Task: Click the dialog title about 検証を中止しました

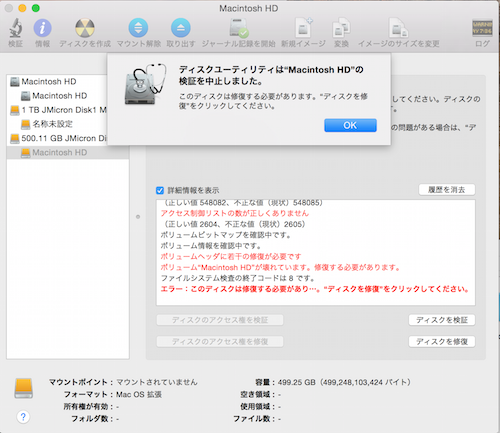Action: [271, 76]
